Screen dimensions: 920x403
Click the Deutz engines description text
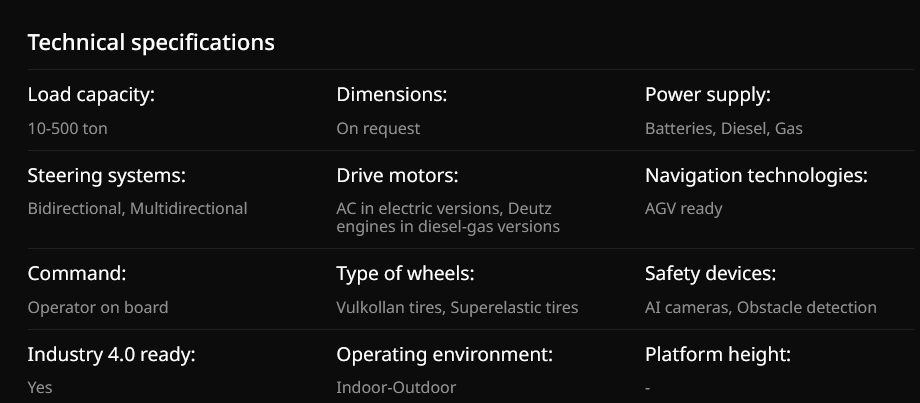coord(447,218)
